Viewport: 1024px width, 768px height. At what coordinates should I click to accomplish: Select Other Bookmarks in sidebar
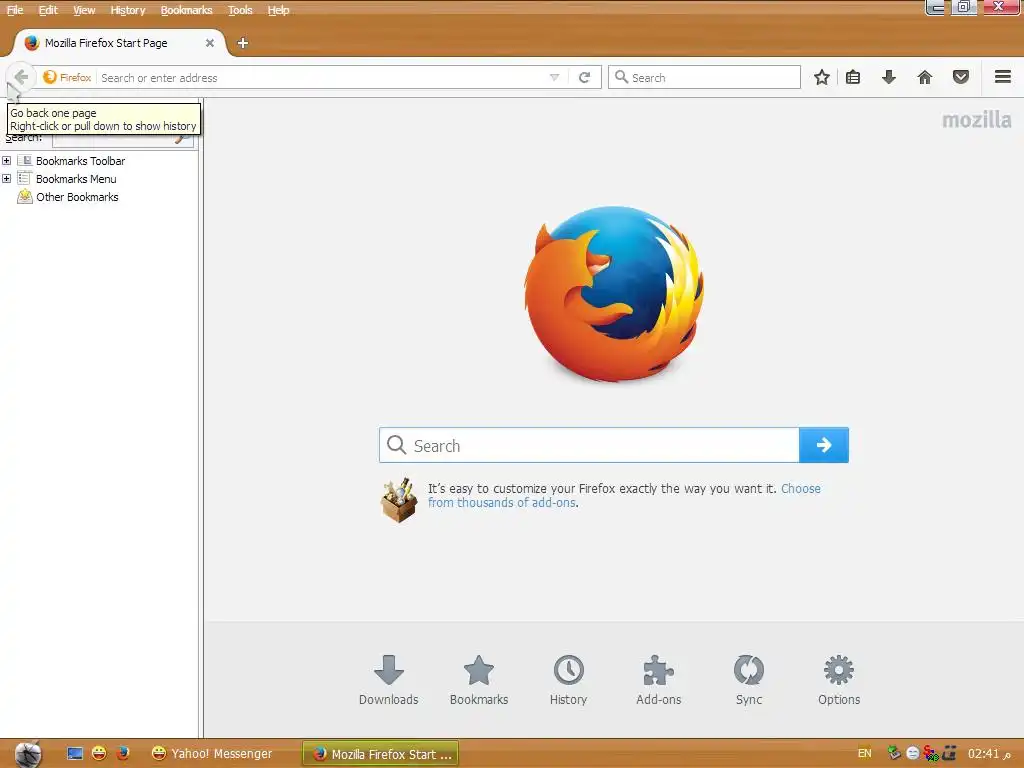77,197
